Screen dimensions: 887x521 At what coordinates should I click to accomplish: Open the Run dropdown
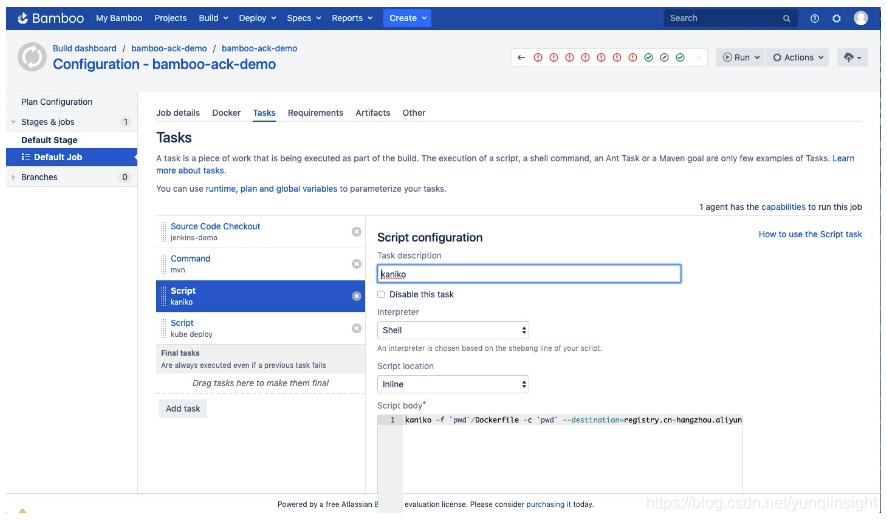click(x=740, y=58)
